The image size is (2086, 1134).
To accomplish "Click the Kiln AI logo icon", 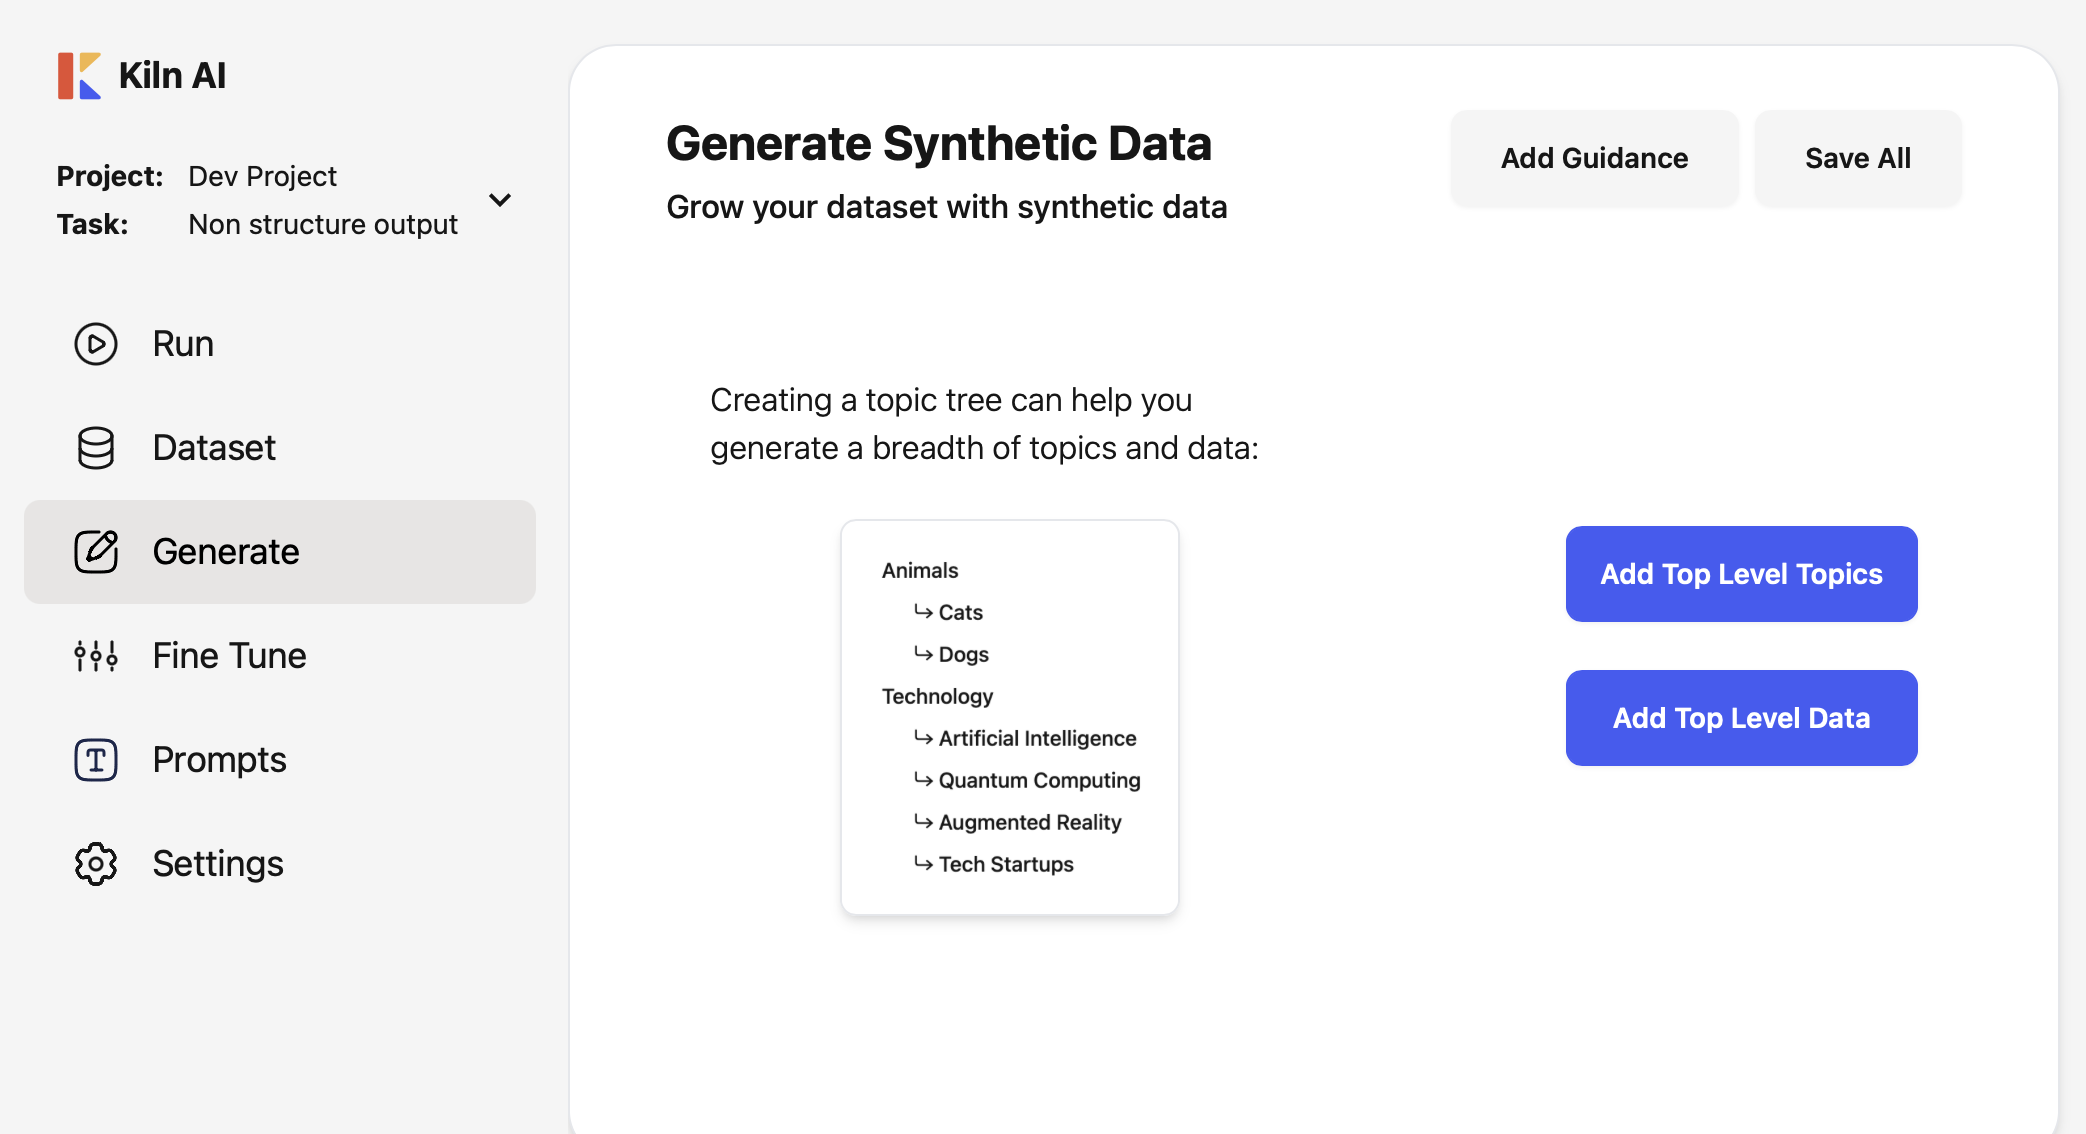I will coord(79,76).
